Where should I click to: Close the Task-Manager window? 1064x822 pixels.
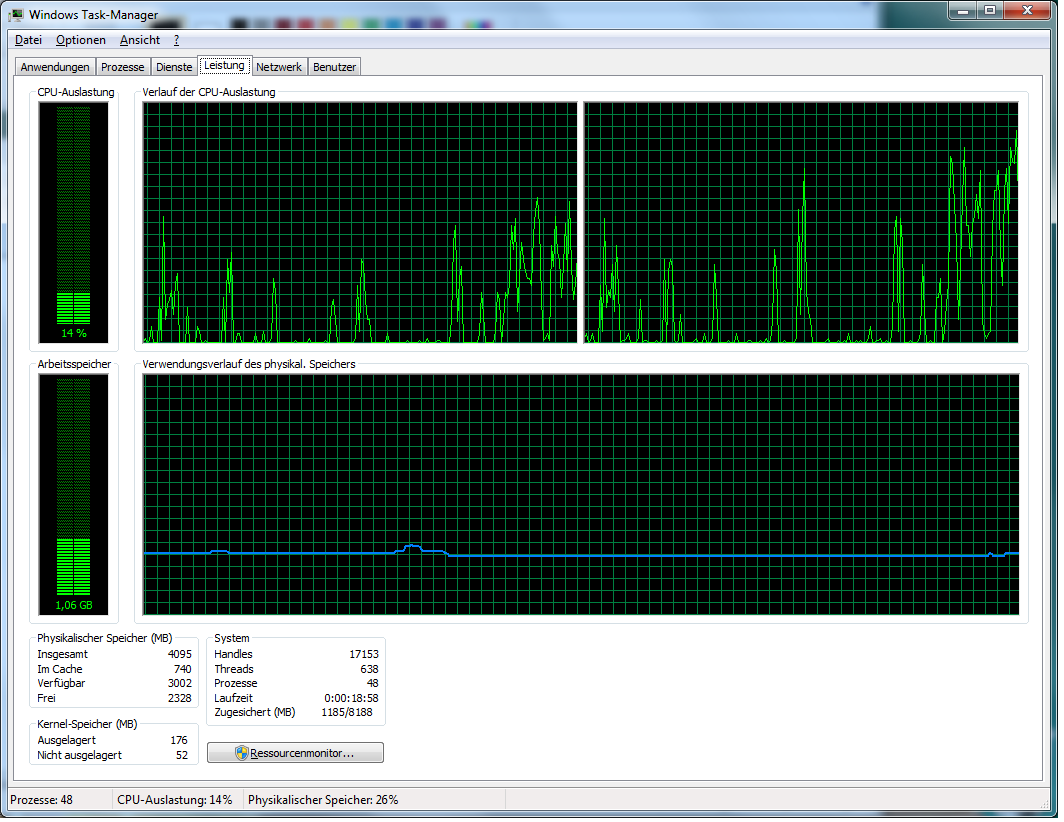[x=1027, y=11]
